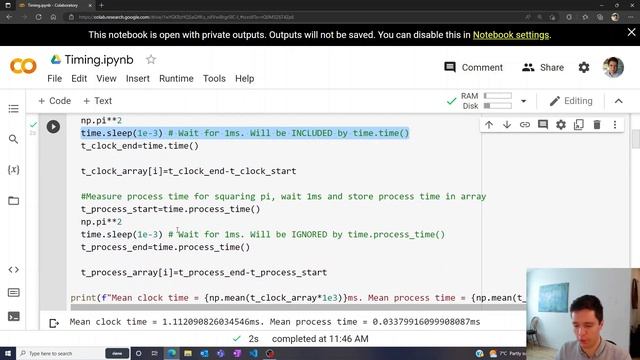Image resolution: width=640 pixels, height=360 pixels.
Task: Open the table of contents sidebar icon
Action: pos(13,109)
